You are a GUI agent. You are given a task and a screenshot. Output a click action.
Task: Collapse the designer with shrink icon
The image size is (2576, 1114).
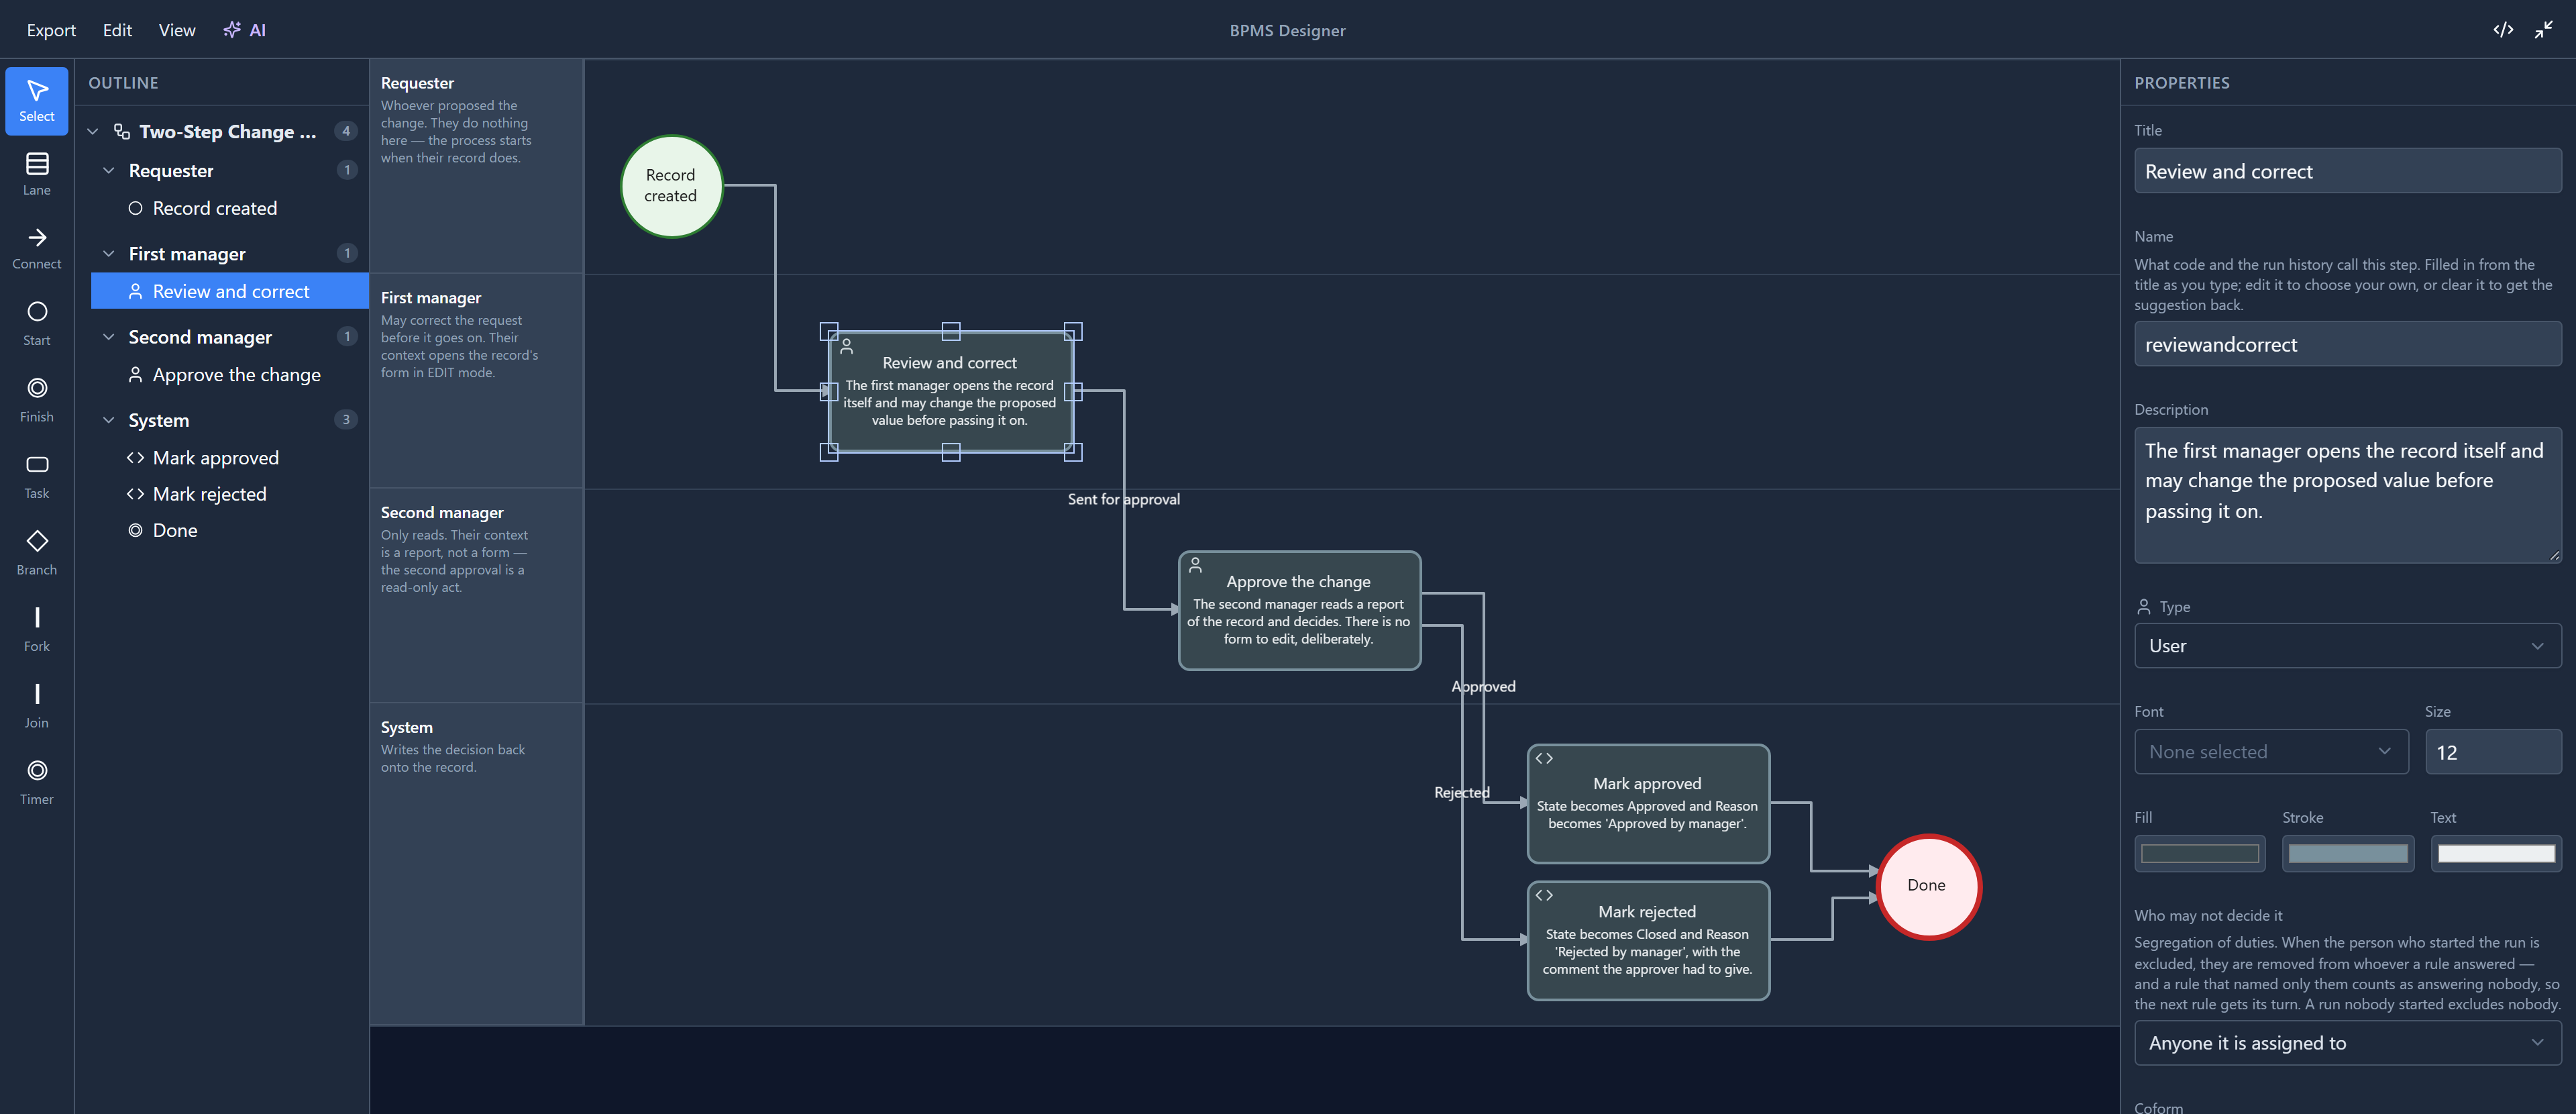point(2544,30)
